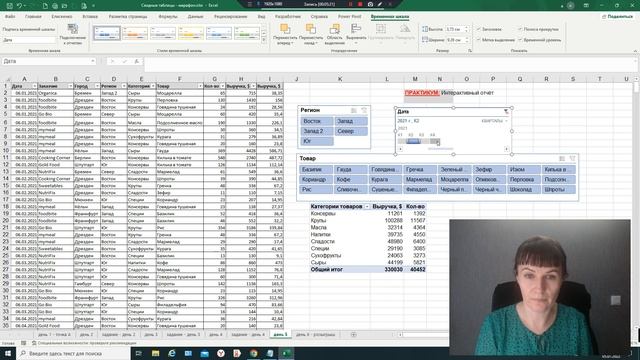Save the workbook via the toolbar icon

9,6
